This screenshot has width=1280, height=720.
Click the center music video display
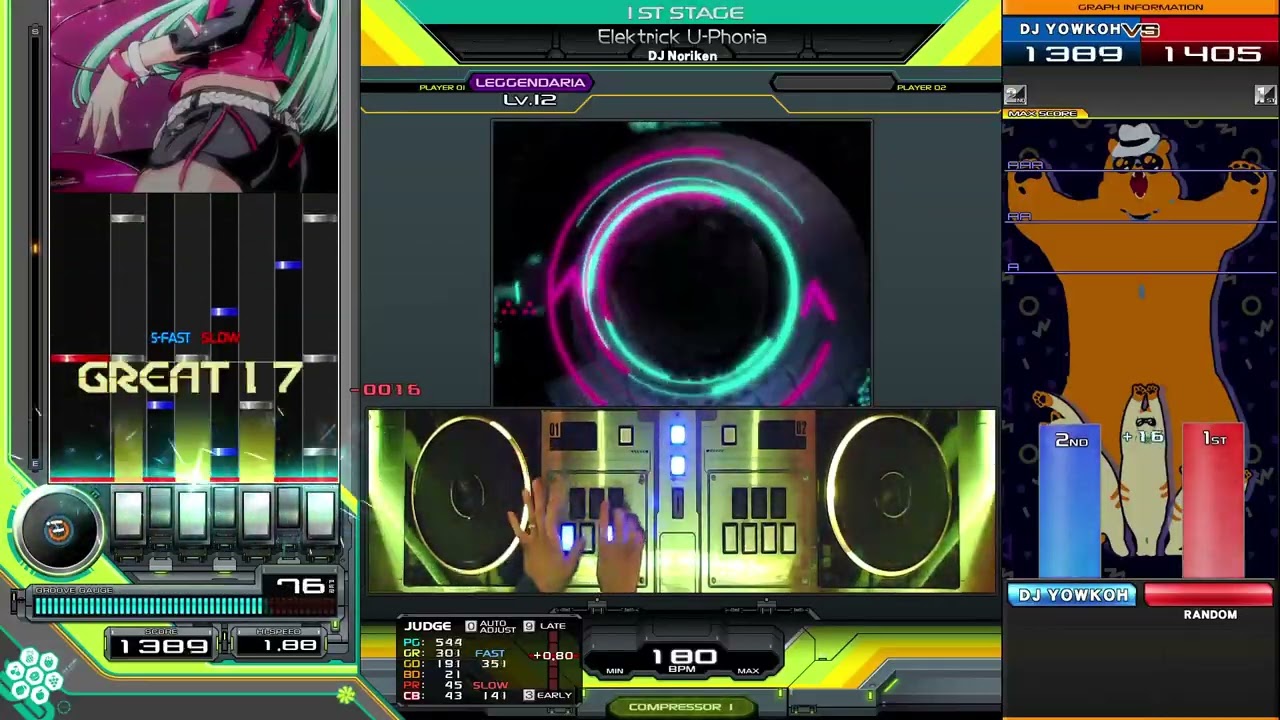click(x=681, y=263)
